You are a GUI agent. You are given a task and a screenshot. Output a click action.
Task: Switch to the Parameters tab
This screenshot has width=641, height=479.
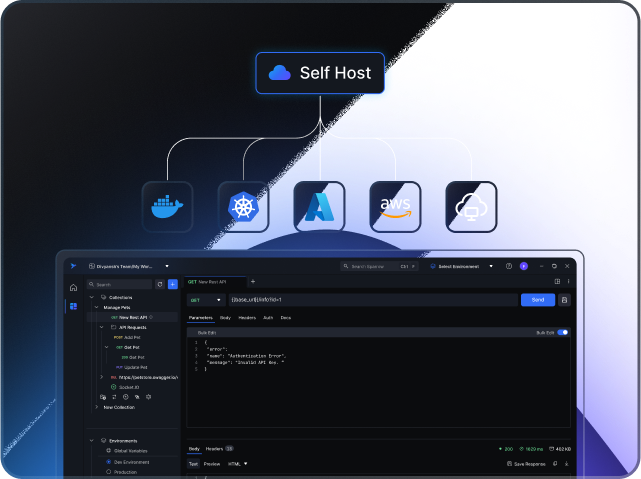(201, 318)
